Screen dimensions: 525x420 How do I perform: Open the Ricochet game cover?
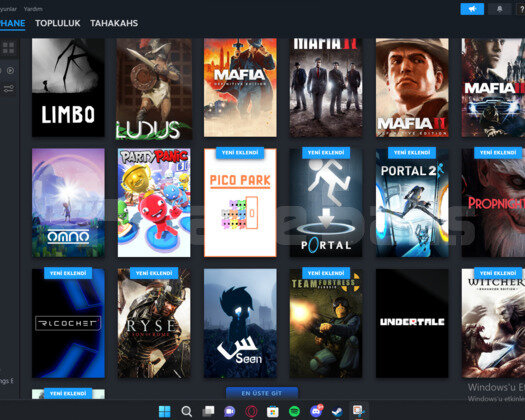[x=68, y=323]
